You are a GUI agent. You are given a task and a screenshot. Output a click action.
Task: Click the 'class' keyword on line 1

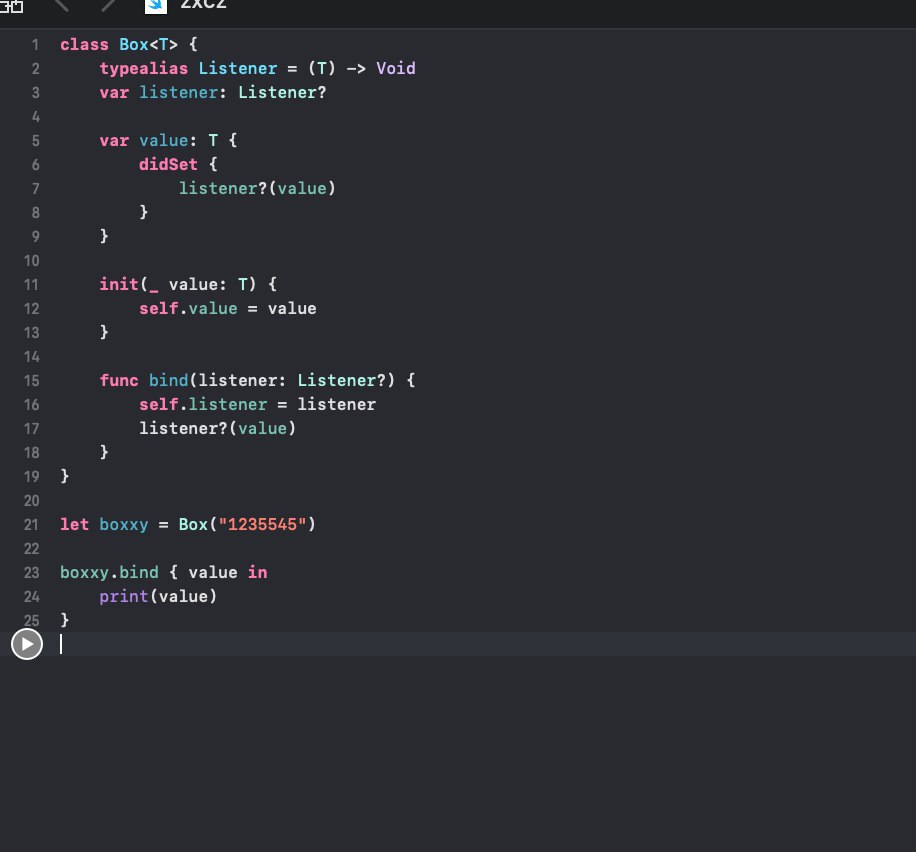84,44
